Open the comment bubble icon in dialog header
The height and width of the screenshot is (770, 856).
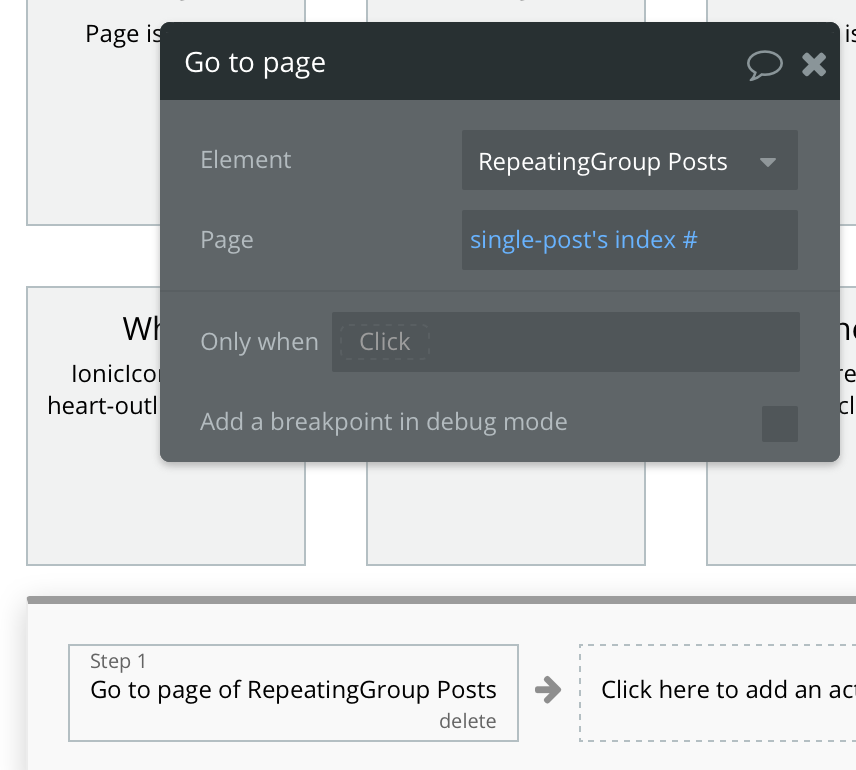(764, 65)
